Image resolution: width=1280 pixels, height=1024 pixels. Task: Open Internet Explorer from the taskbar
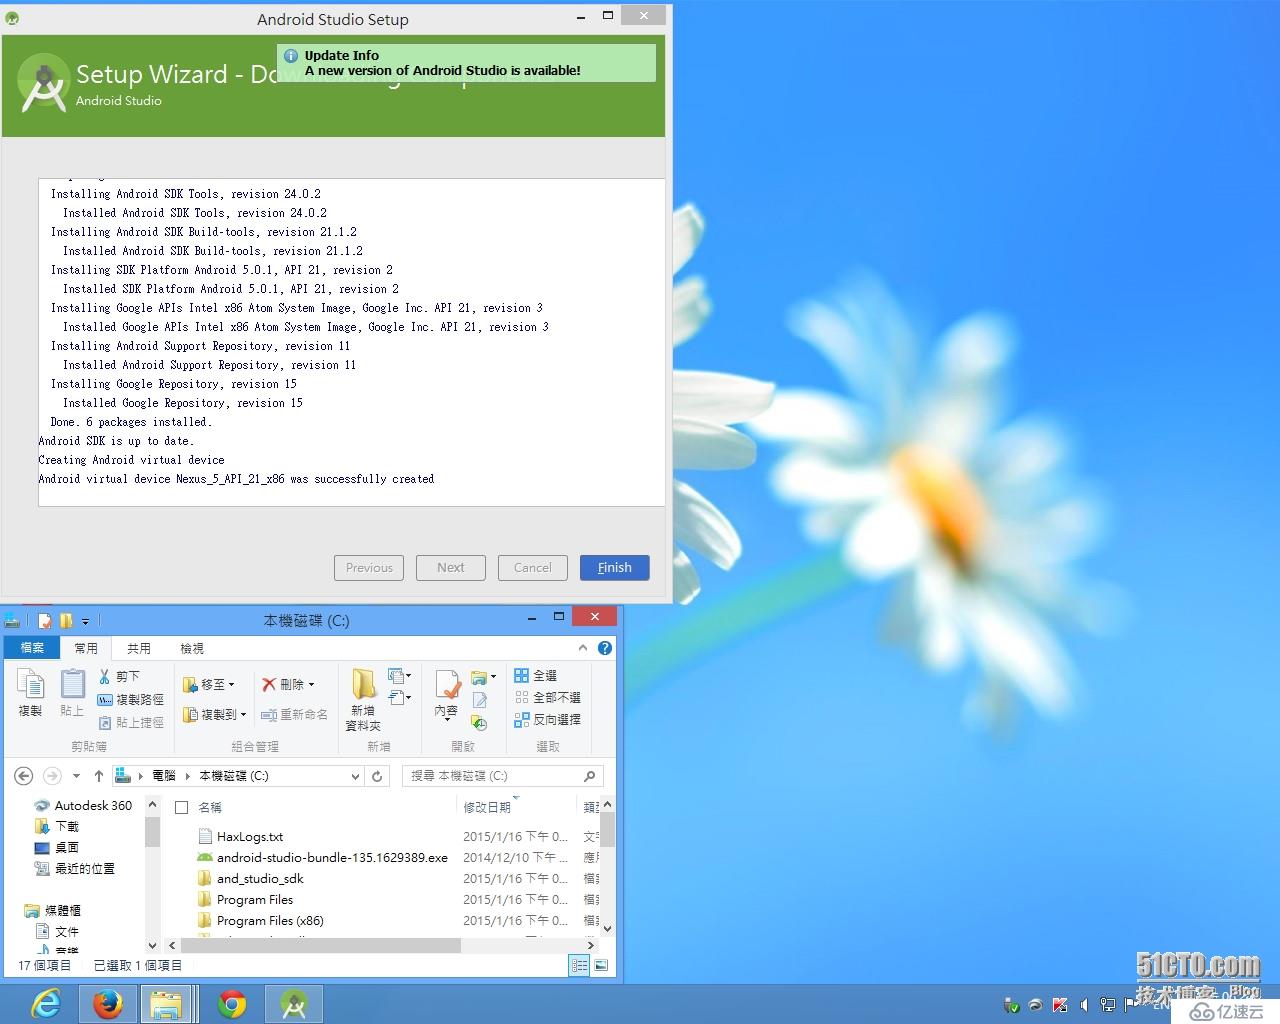point(46,1004)
